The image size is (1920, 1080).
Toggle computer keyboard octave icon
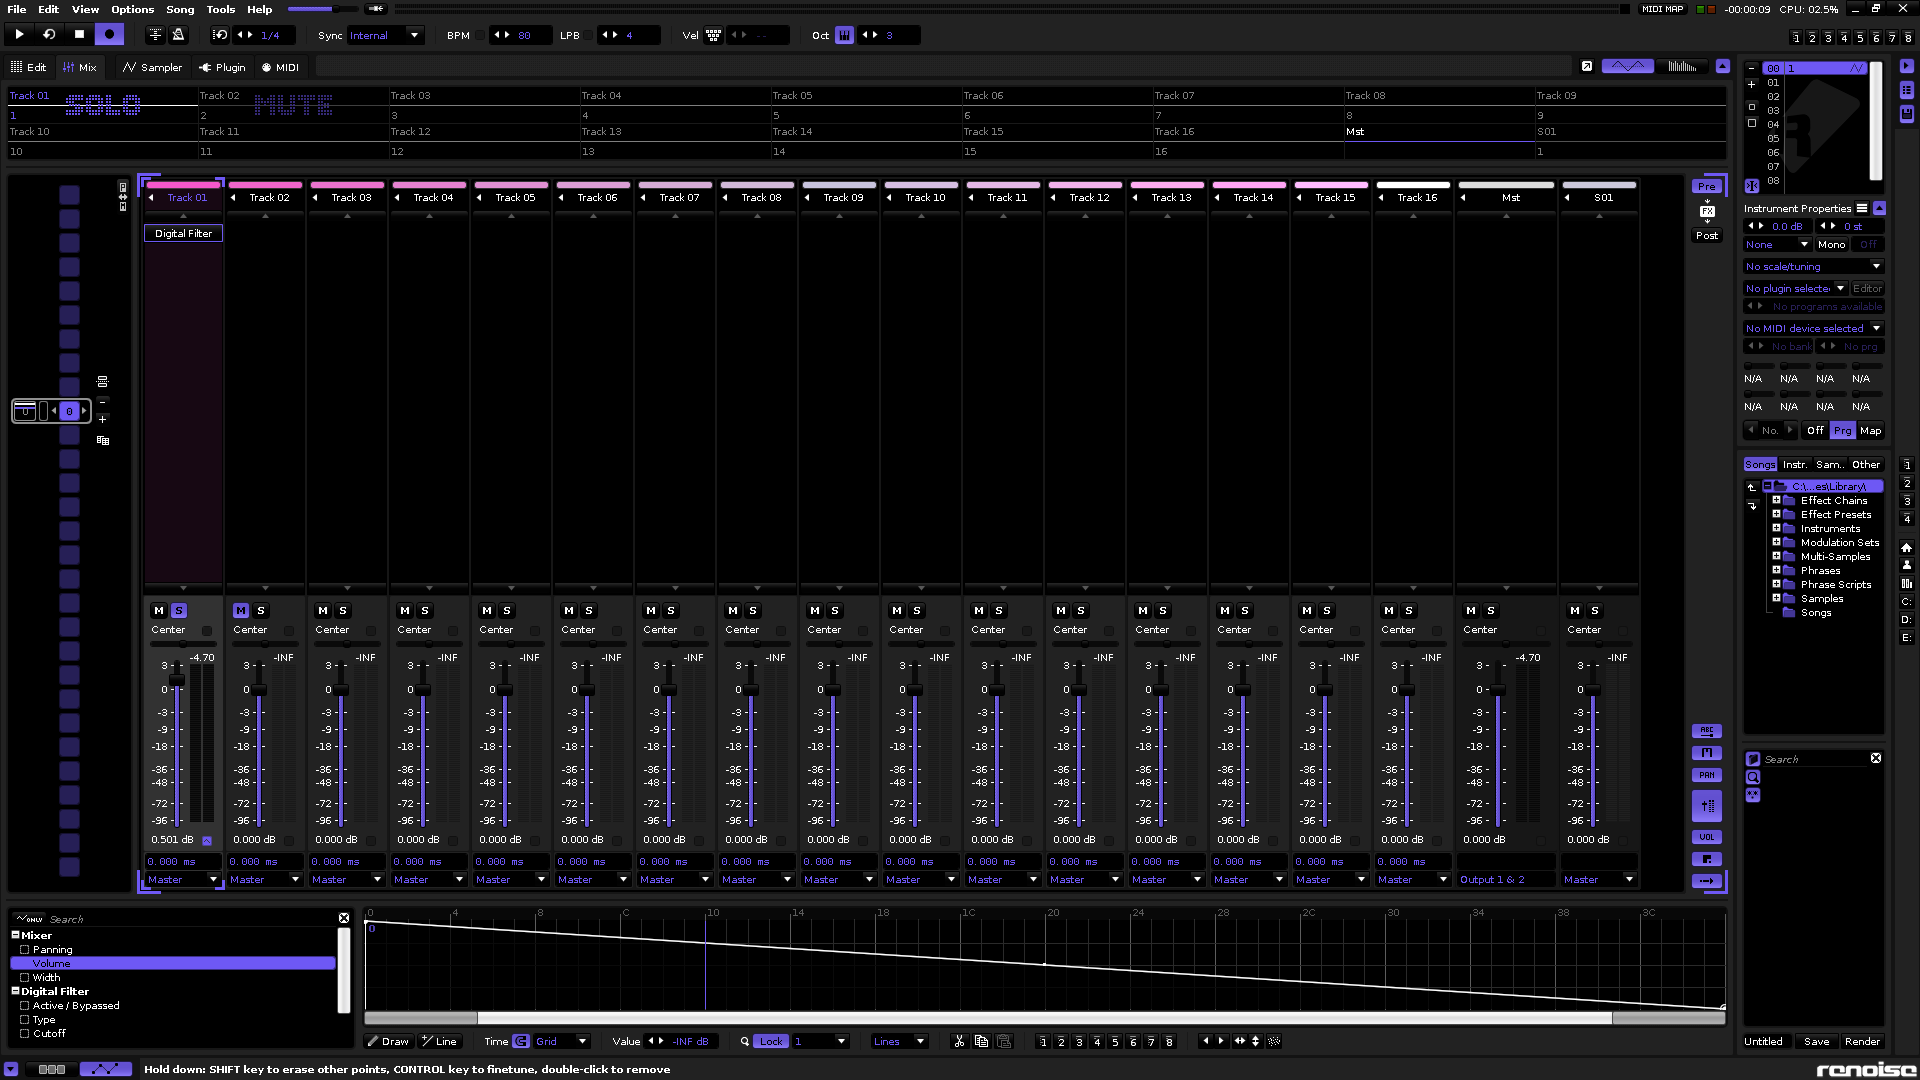[x=844, y=35]
